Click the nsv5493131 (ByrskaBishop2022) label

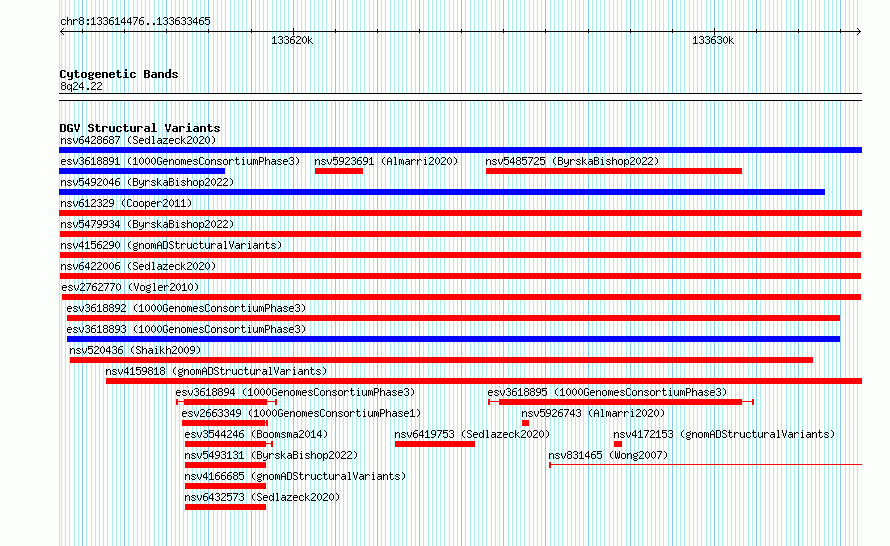click(271, 455)
